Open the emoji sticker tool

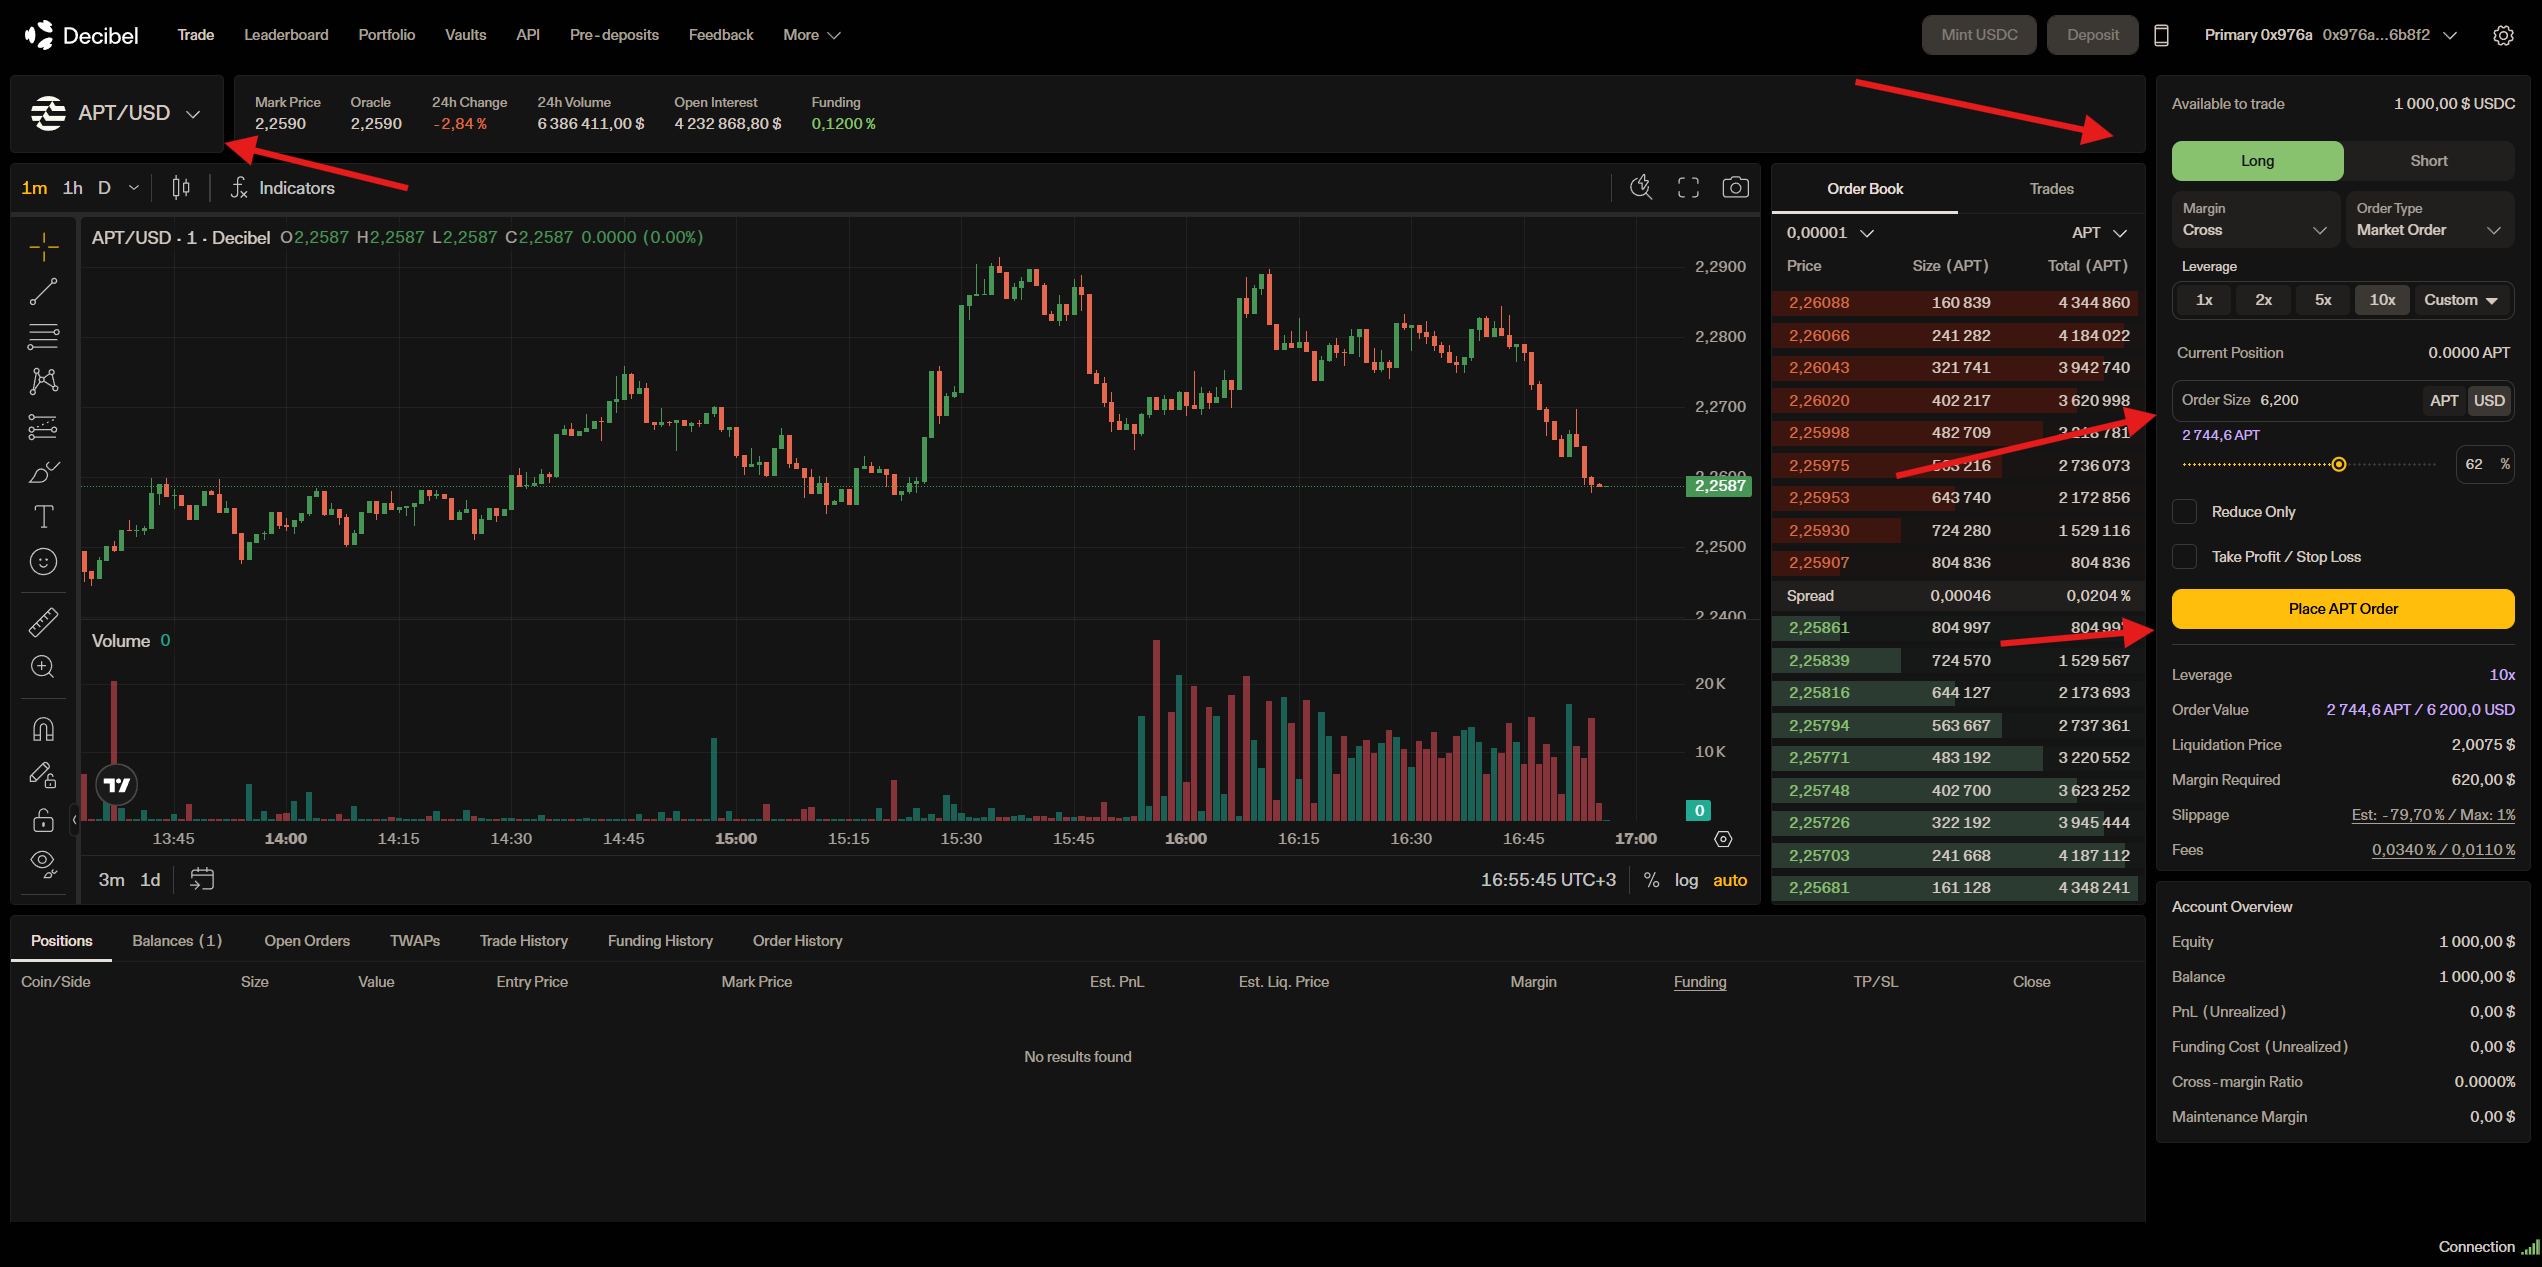pyautogui.click(x=43, y=562)
